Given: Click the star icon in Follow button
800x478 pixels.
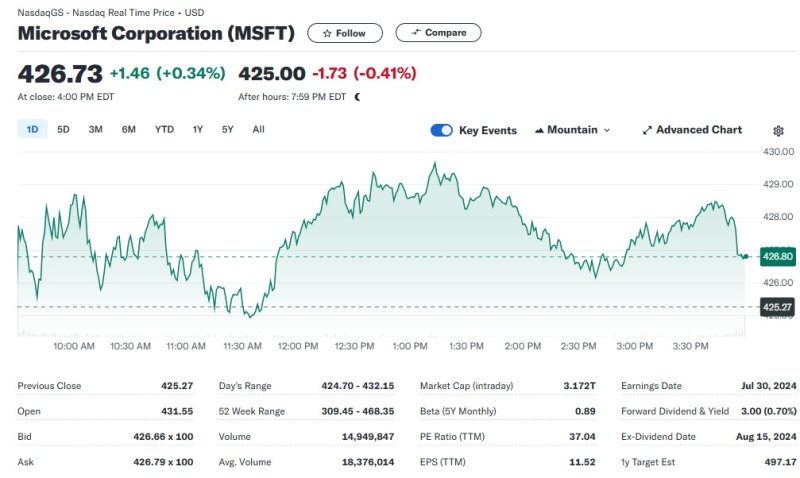Looking at the screenshot, I should tap(326, 33).
